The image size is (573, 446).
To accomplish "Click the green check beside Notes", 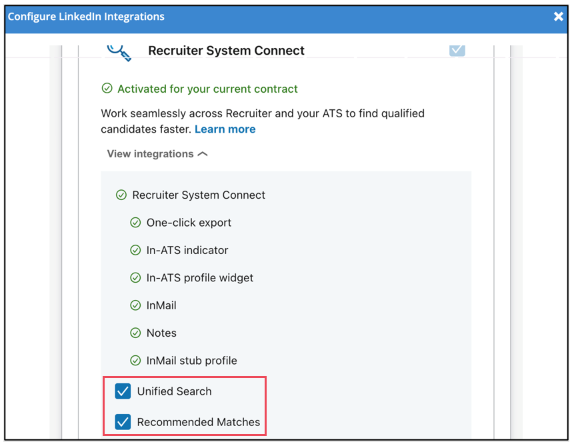I will coord(135,333).
